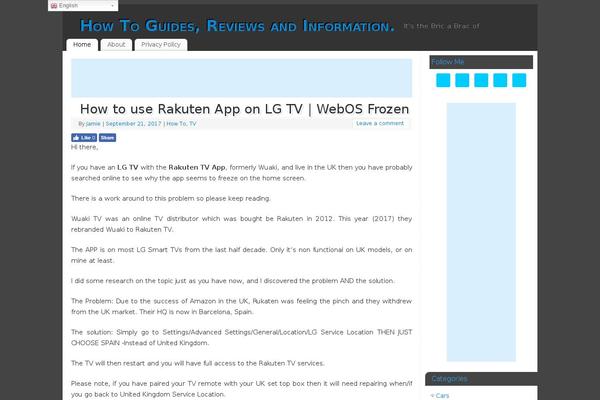Click the tall sidebar ad placeholder
Screen dimensions: 600x400
pyautogui.click(x=481, y=232)
